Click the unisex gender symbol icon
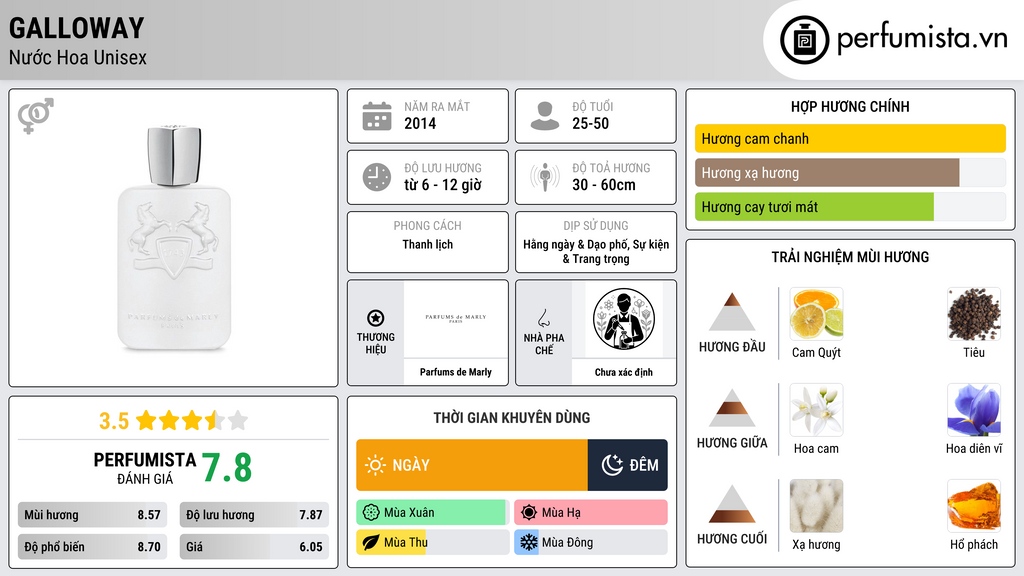This screenshot has height=576, width=1024. [35, 116]
